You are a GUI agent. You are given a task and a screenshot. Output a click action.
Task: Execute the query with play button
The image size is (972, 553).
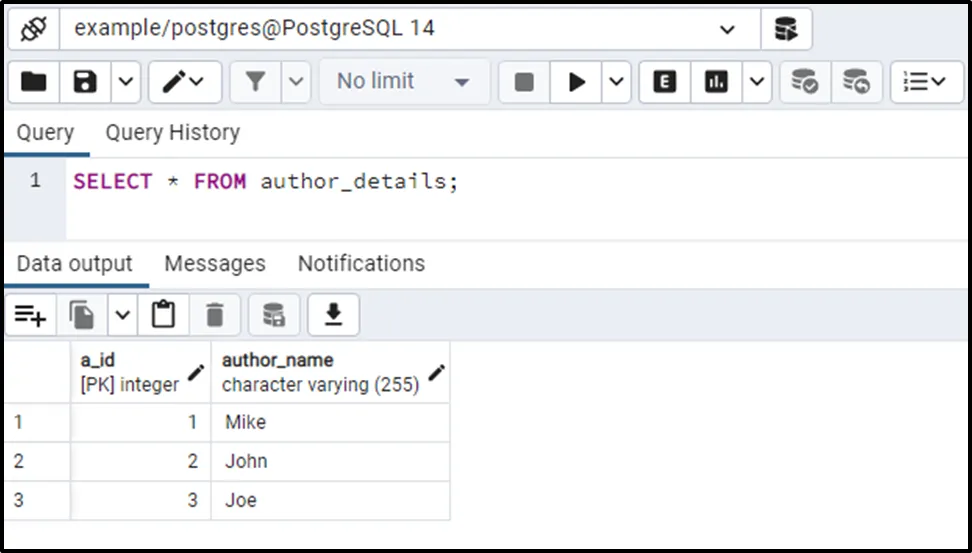[577, 82]
